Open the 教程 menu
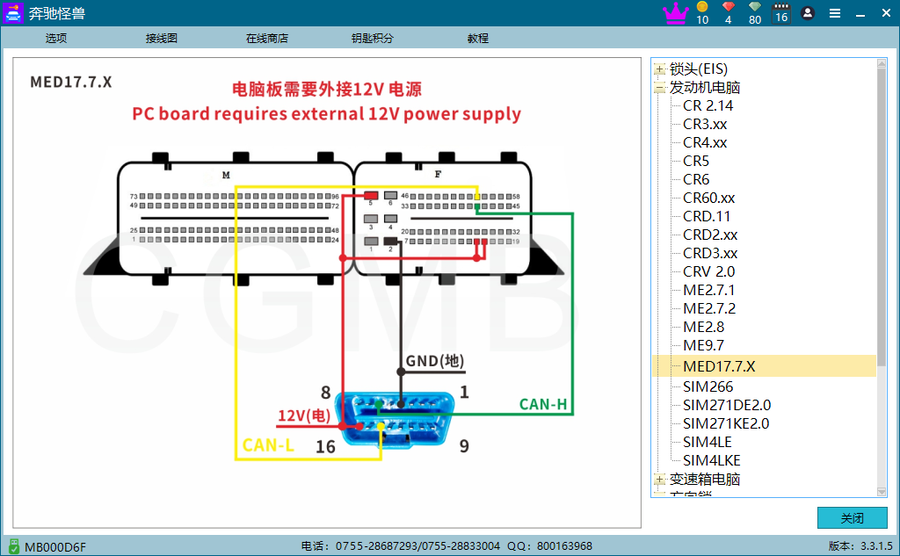The image size is (900, 556). coord(478,38)
